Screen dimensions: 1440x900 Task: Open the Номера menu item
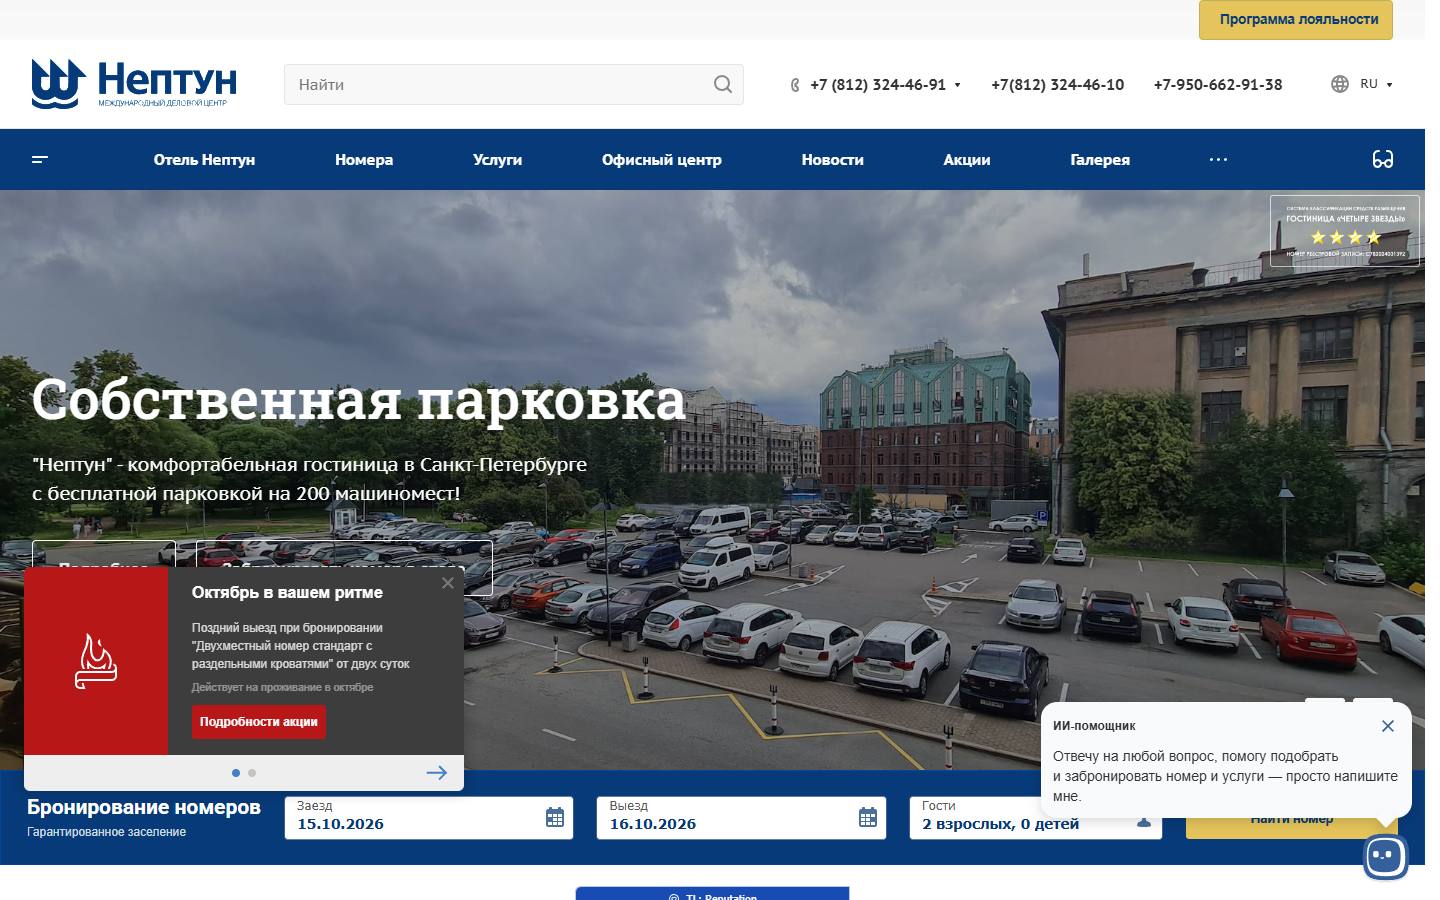(x=364, y=159)
